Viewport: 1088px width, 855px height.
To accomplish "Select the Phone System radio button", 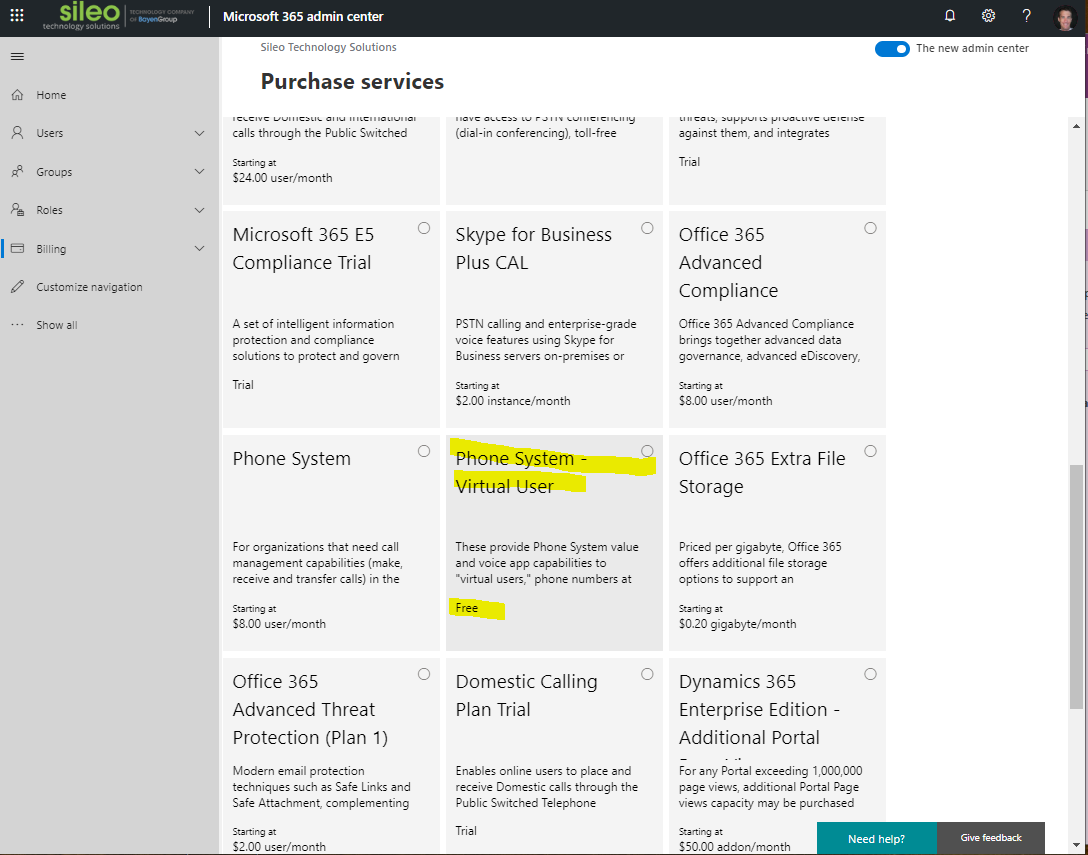I will [x=424, y=451].
